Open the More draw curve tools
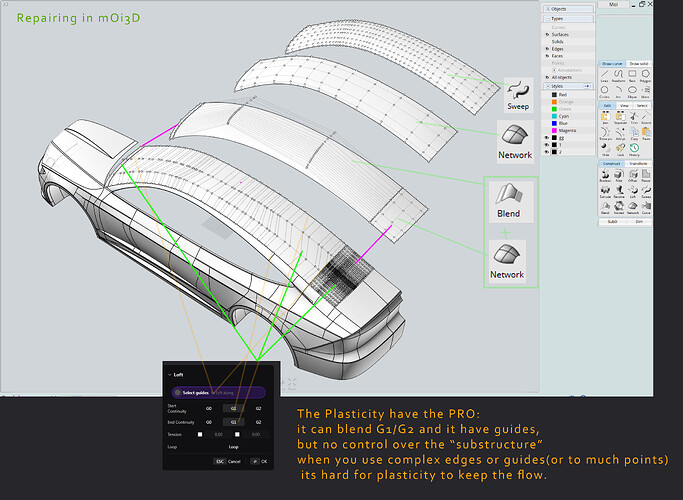This screenshot has height=500, width=683. (x=646, y=91)
